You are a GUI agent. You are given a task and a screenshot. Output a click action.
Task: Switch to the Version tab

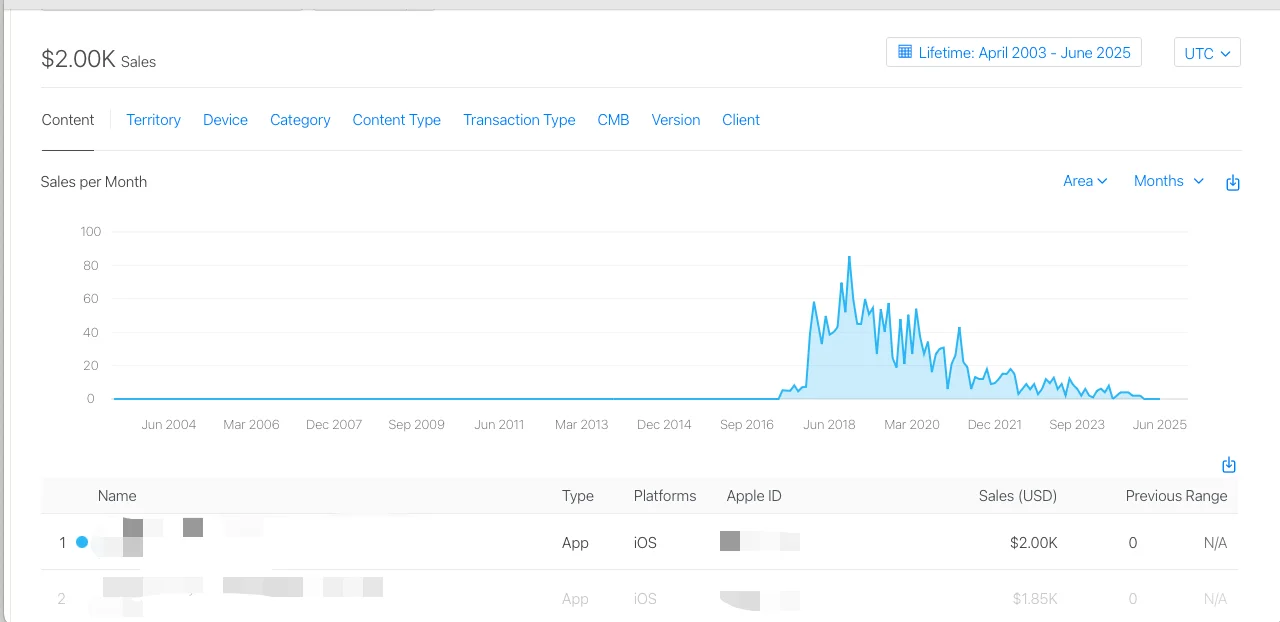pyautogui.click(x=676, y=120)
